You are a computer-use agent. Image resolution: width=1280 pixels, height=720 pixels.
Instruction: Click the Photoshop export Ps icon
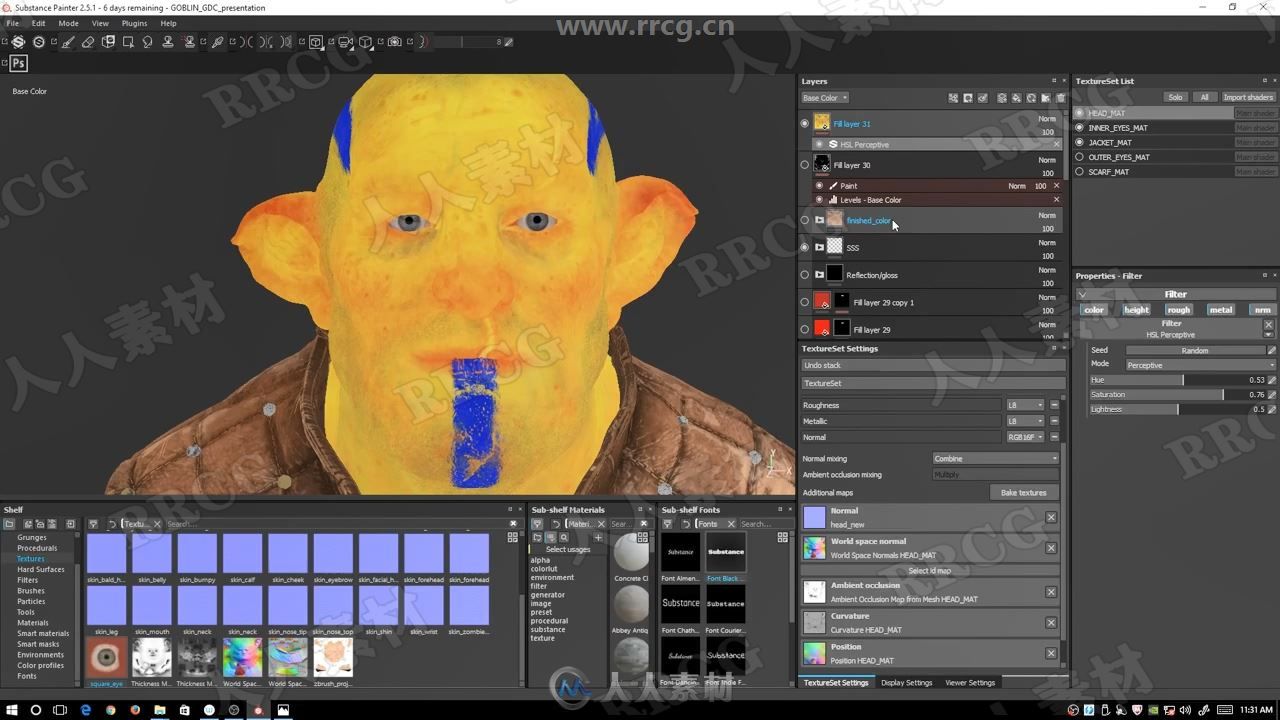click(x=18, y=63)
